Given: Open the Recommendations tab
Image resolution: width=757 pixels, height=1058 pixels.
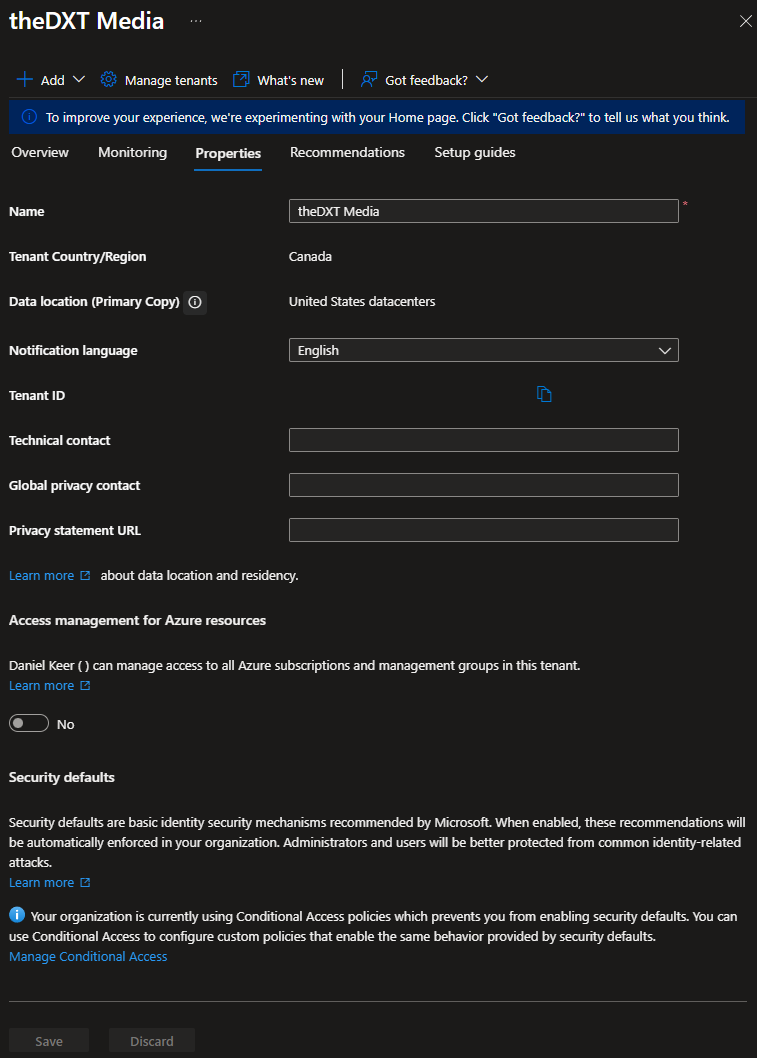Looking at the screenshot, I should coord(347,152).
